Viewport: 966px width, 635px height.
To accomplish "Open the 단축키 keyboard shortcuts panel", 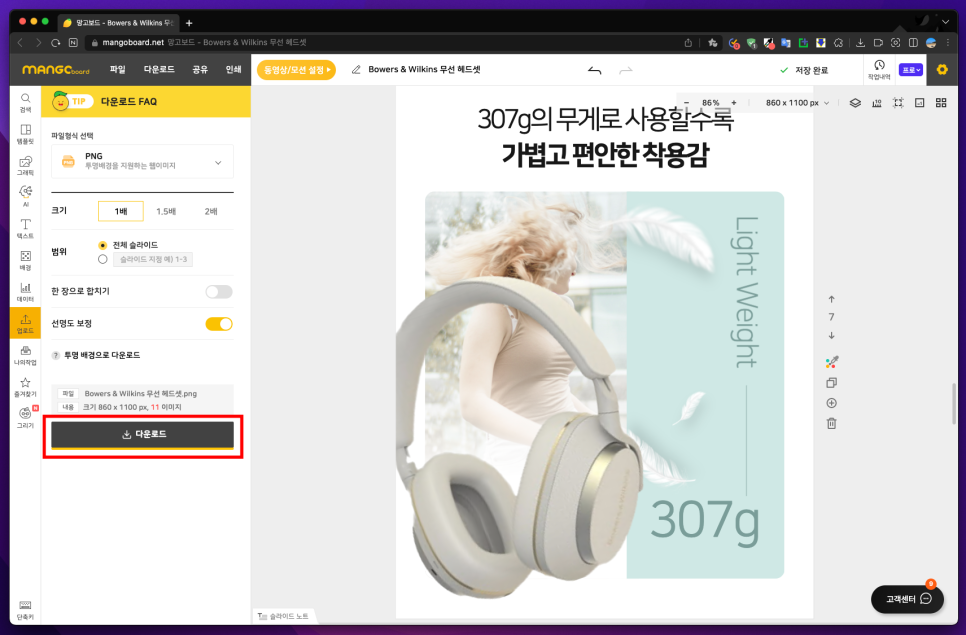I will coord(25,609).
